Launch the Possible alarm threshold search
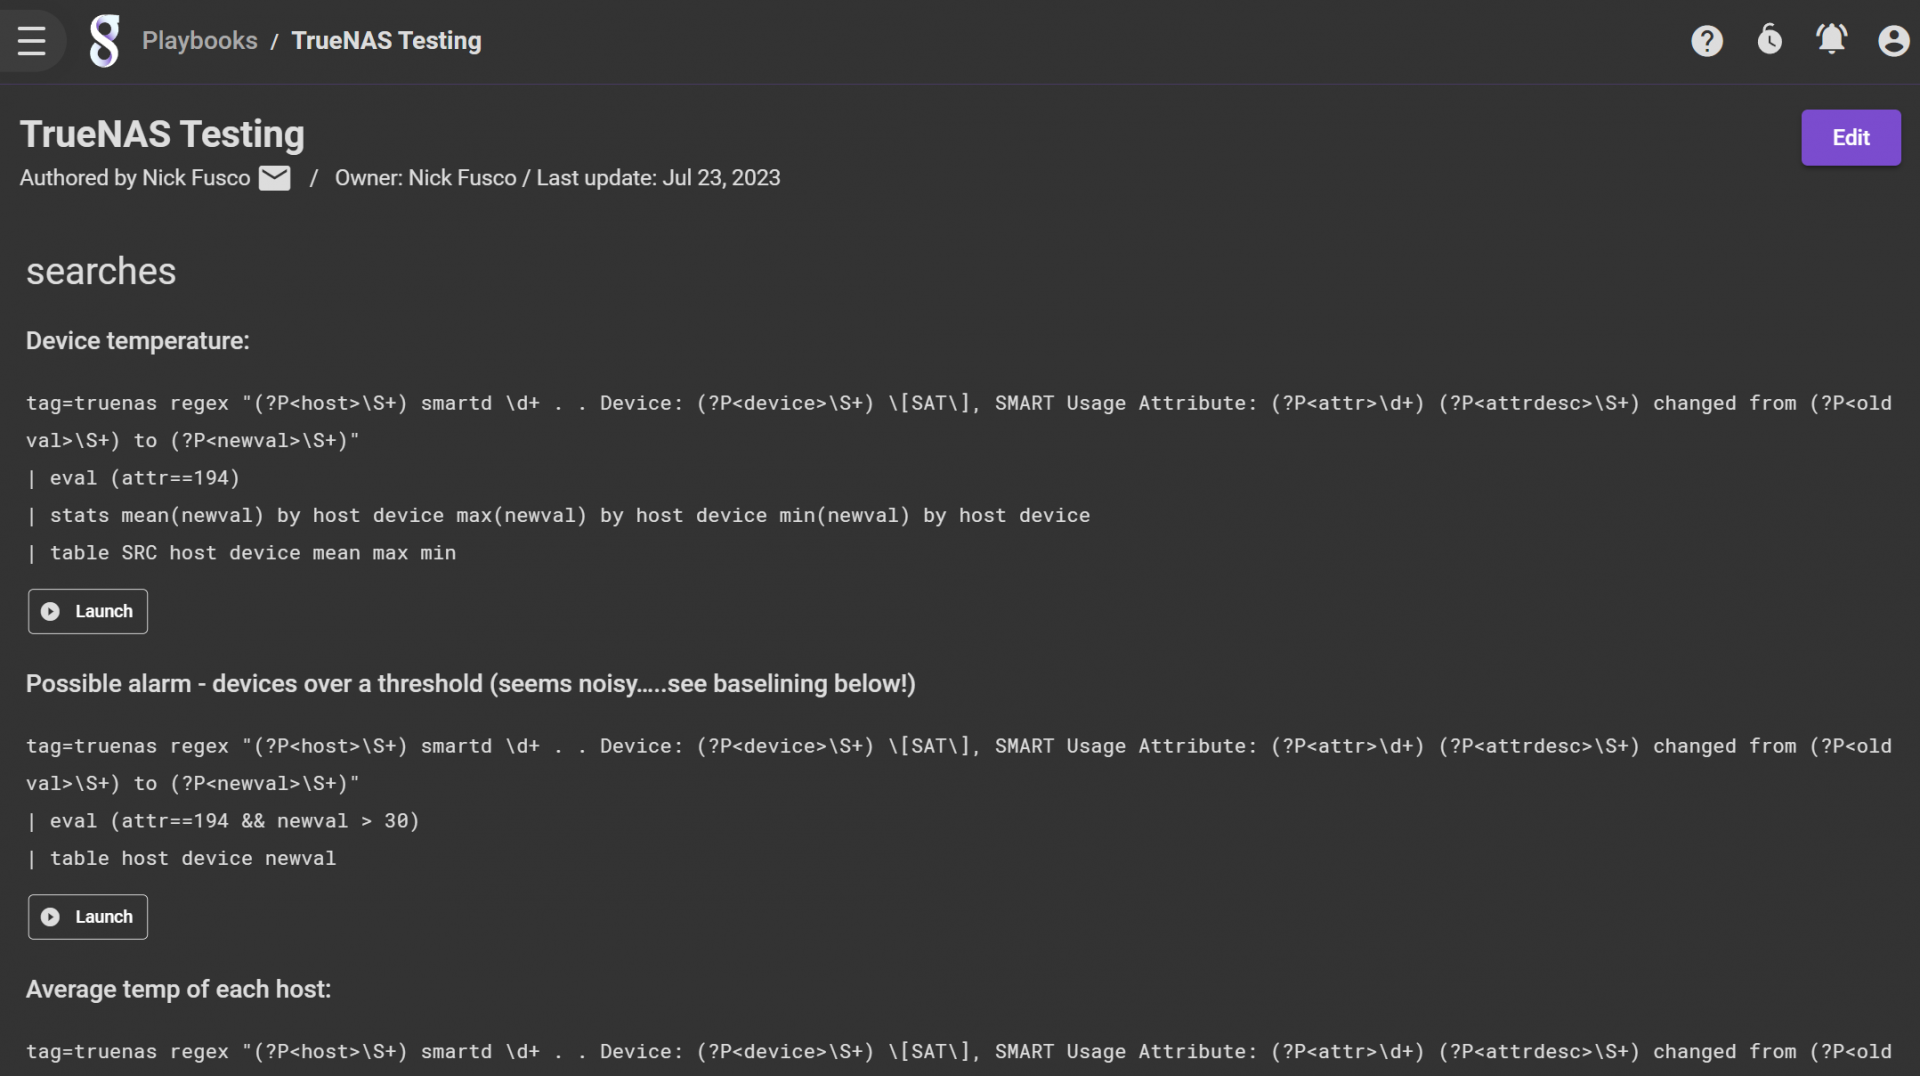 [88, 917]
